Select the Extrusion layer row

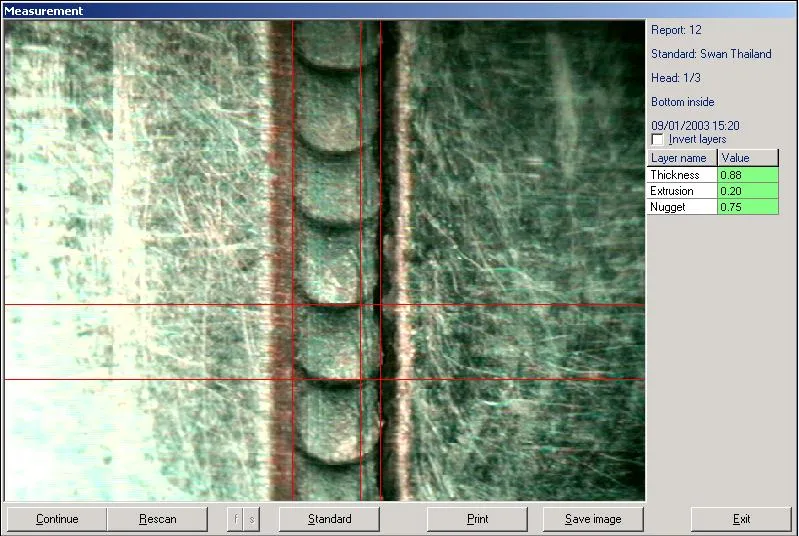(x=713, y=191)
